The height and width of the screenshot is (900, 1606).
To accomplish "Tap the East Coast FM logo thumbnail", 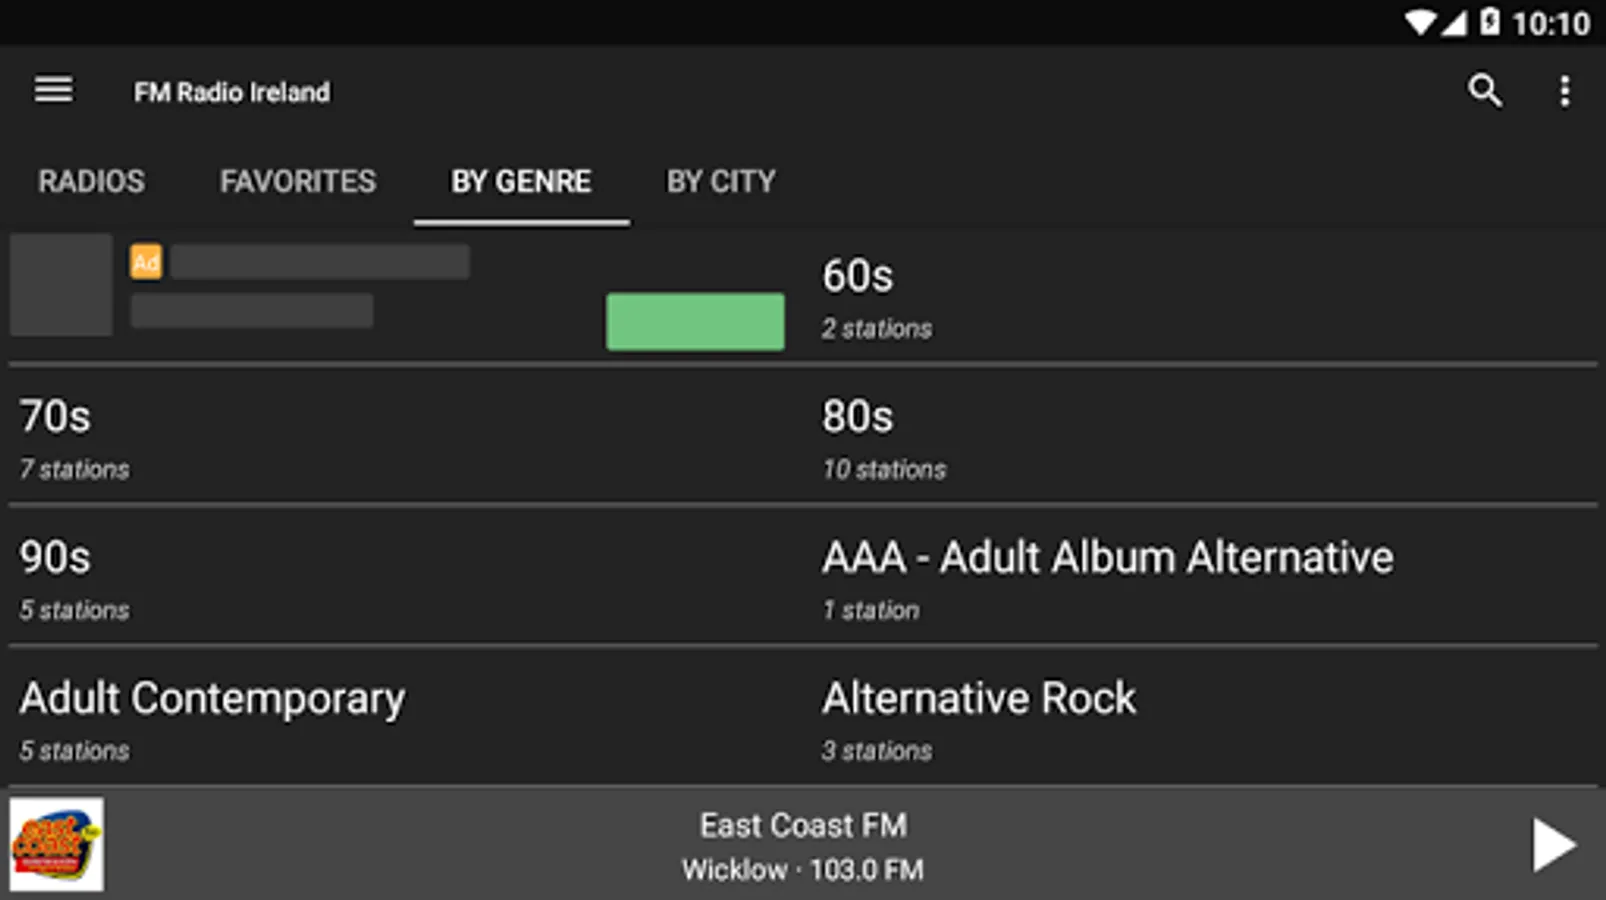I will pos(56,844).
